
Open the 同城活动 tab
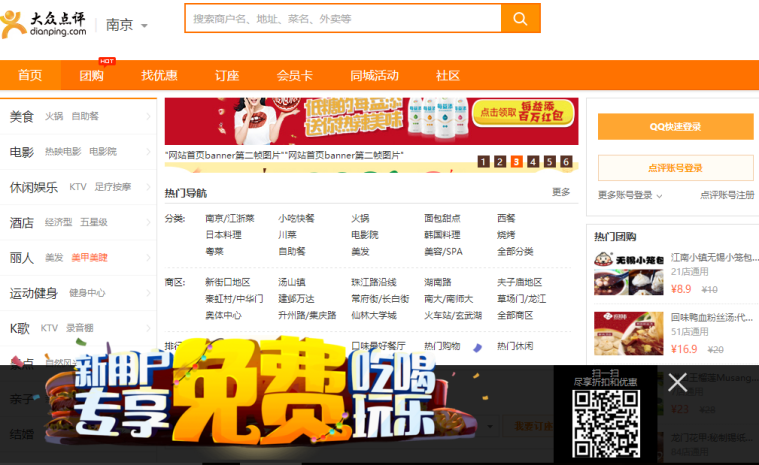pyautogui.click(x=374, y=75)
